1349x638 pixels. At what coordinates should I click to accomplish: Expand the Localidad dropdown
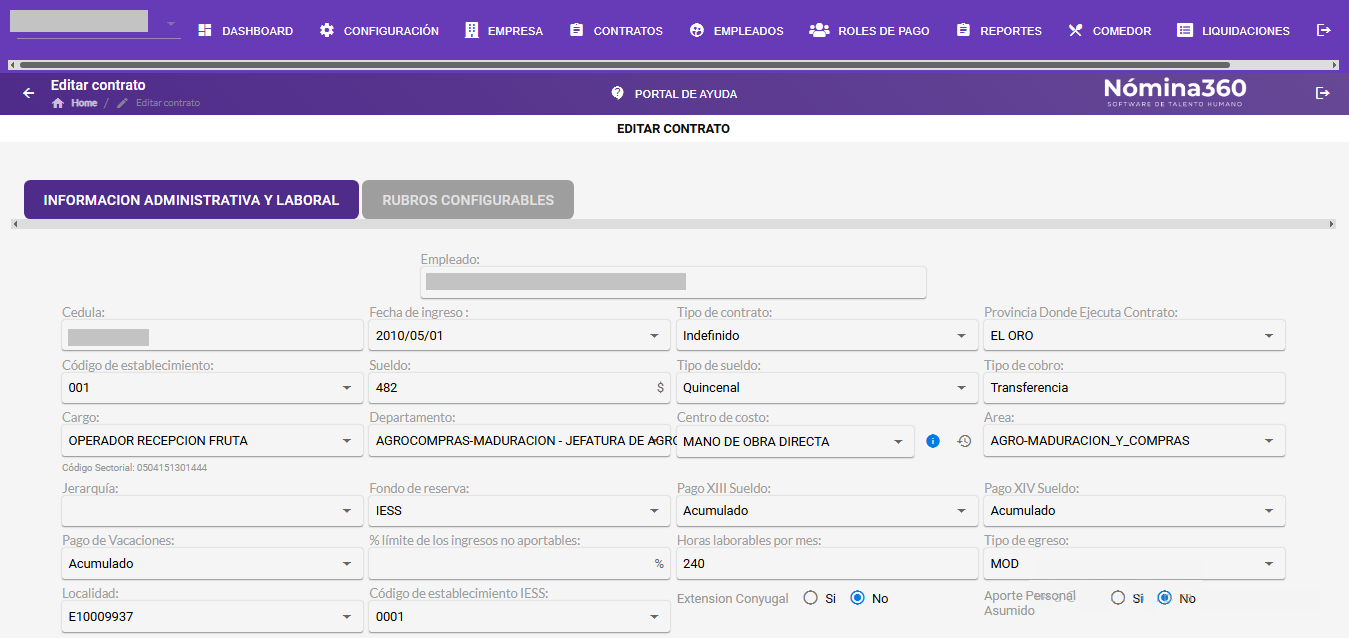[347, 617]
